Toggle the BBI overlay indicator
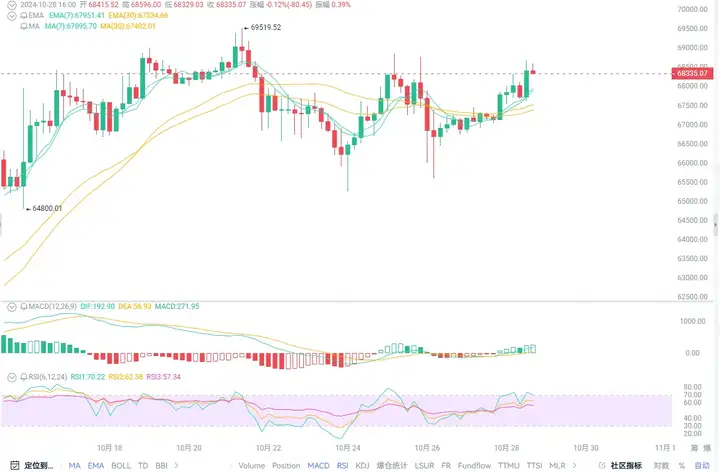Image resolution: width=720 pixels, height=472 pixels. 162,466
